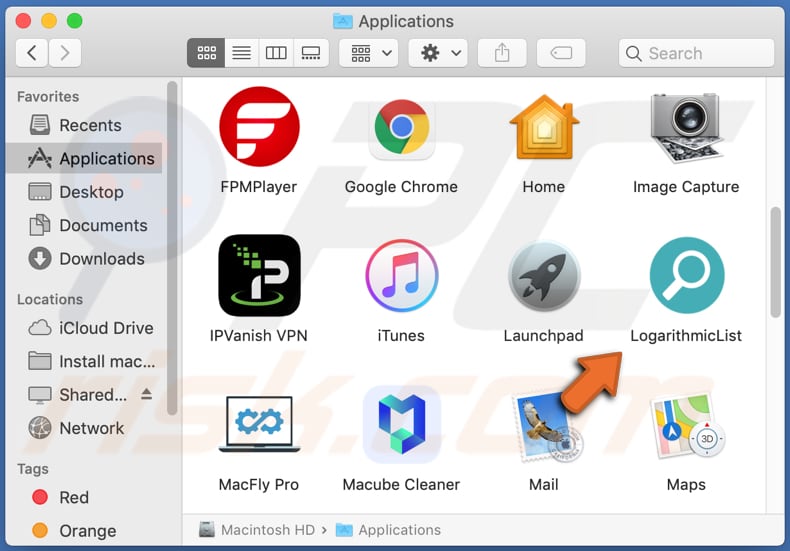Viewport: 790px width, 551px height.
Task: Open iCloud Drive in the sidebar
Action: point(84,328)
